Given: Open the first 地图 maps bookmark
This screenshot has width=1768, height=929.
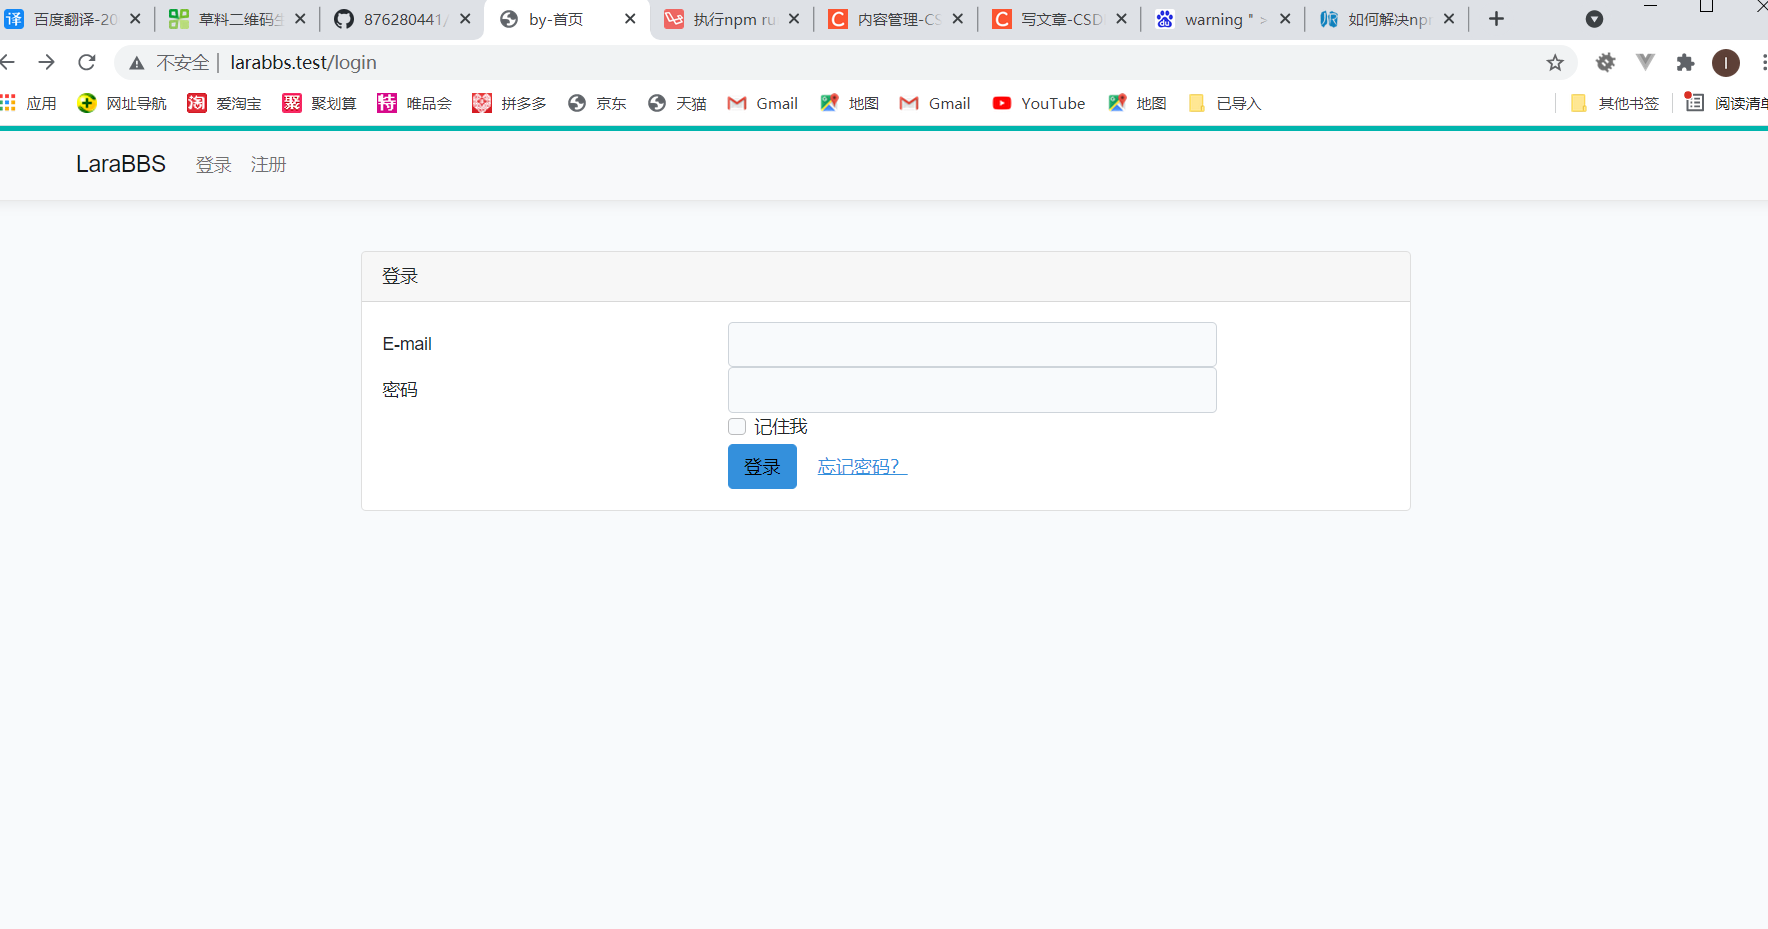Looking at the screenshot, I should [849, 103].
